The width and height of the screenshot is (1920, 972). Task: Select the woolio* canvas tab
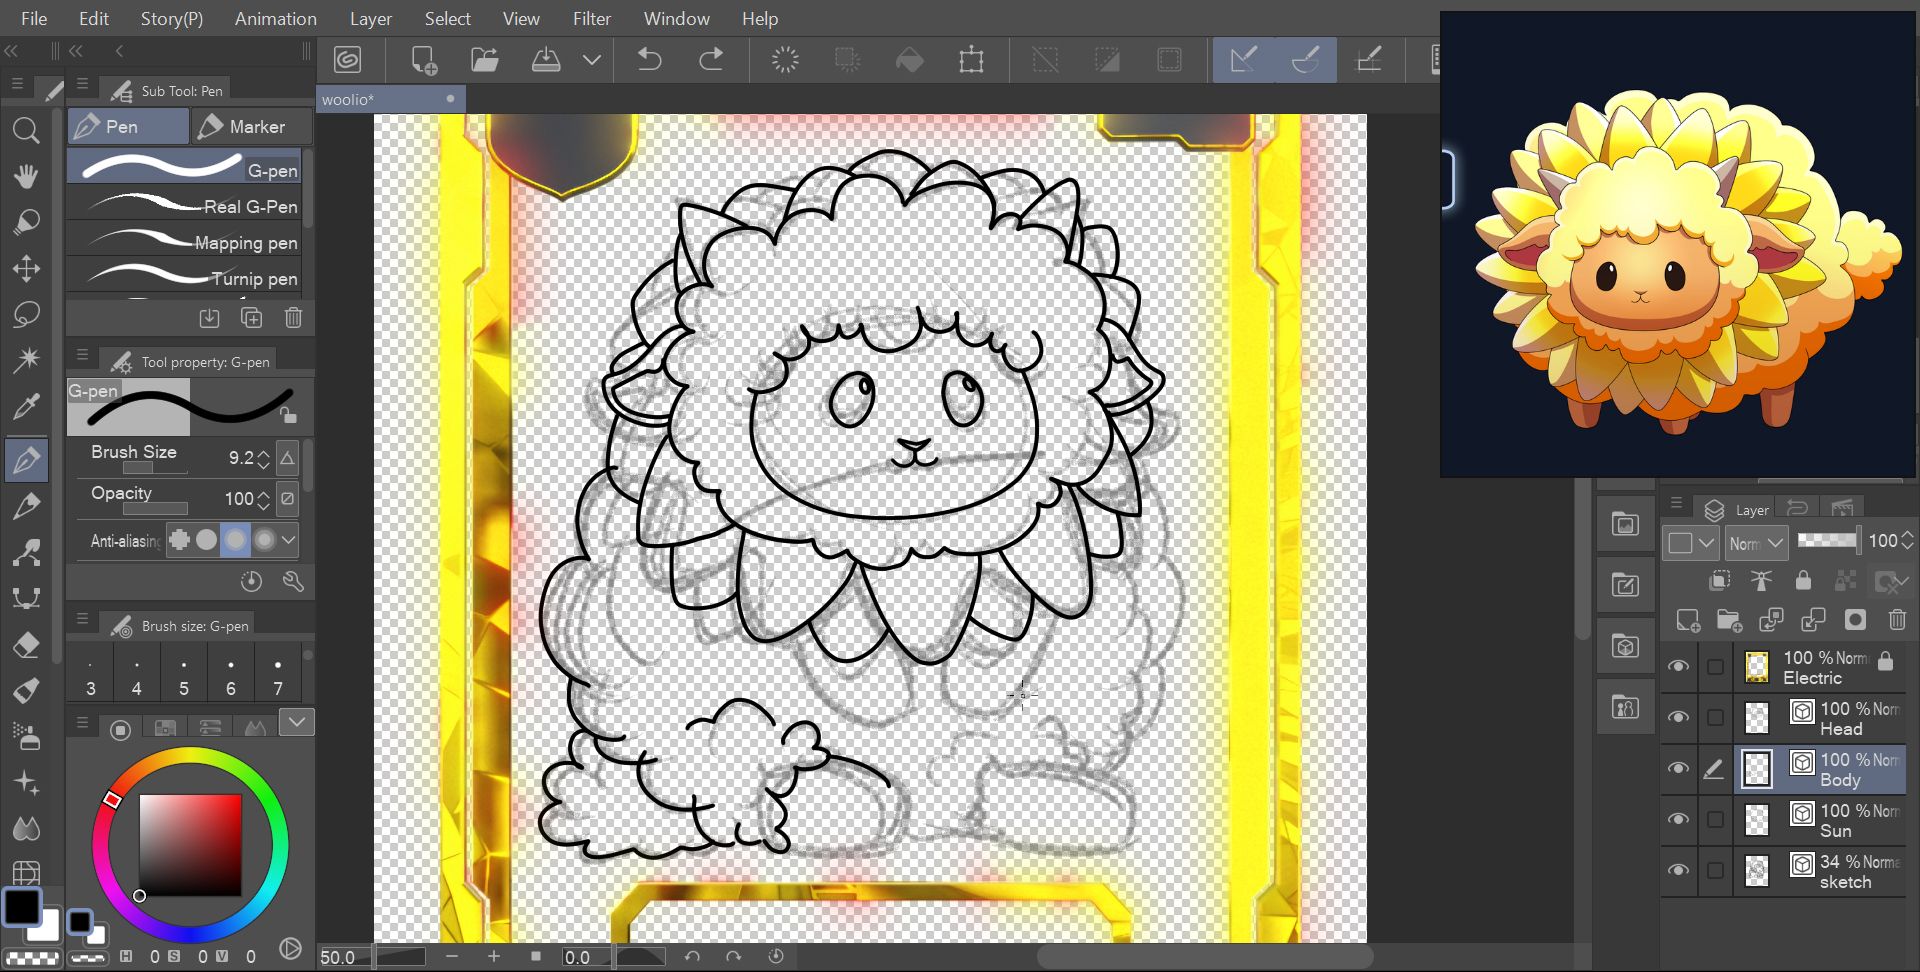coord(391,99)
